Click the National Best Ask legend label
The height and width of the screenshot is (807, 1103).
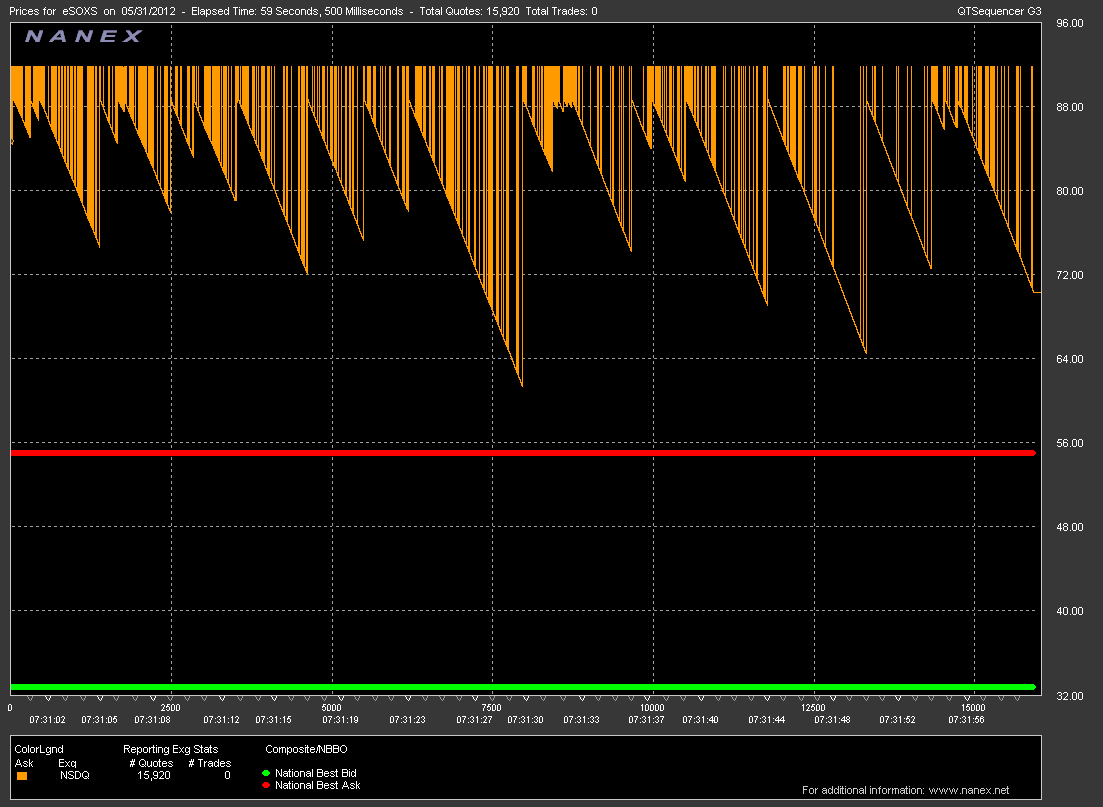click(x=317, y=786)
